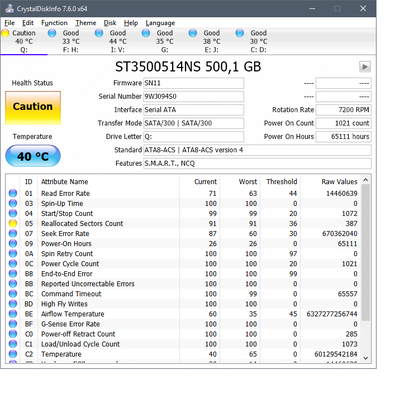
Task: Select the Good disk F: H: icon
Action: pos(52,33)
